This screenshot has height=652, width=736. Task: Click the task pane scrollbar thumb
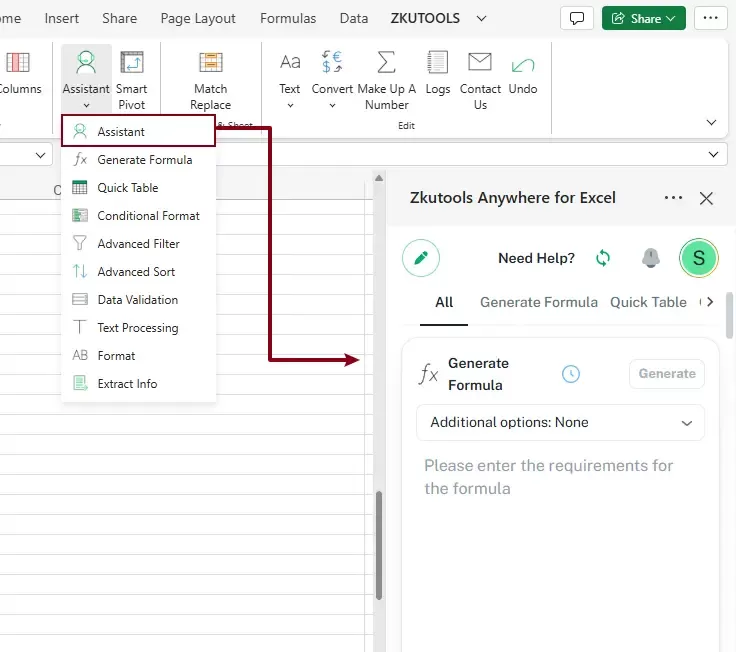(729, 315)
